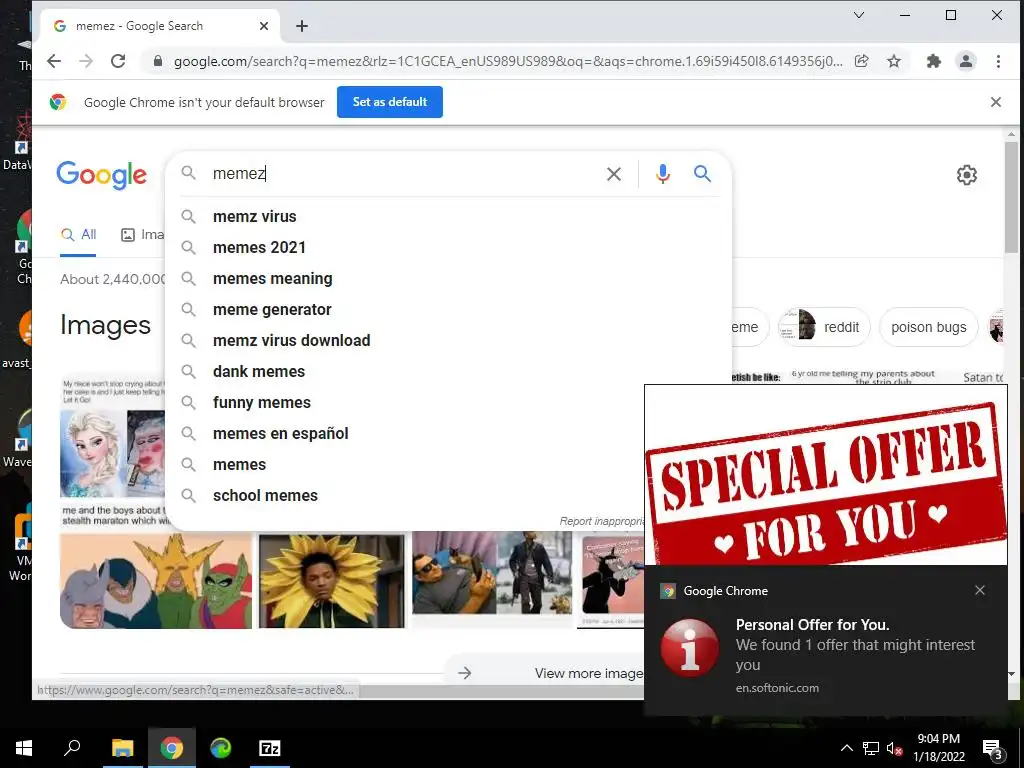Click the page vertical scrollbar thumb
1024x768 pixels.
1011,196
